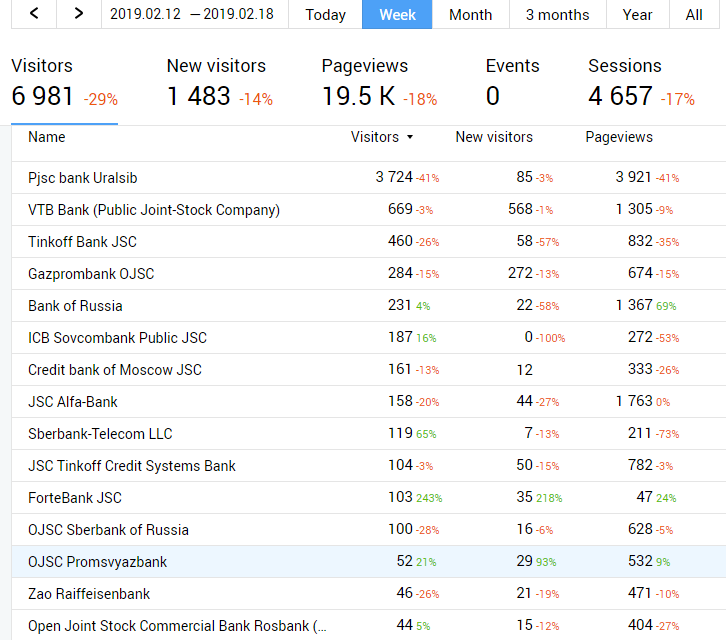
Task: Select the Visitors 6 981 summary metric
Action: tap(64, 83)
